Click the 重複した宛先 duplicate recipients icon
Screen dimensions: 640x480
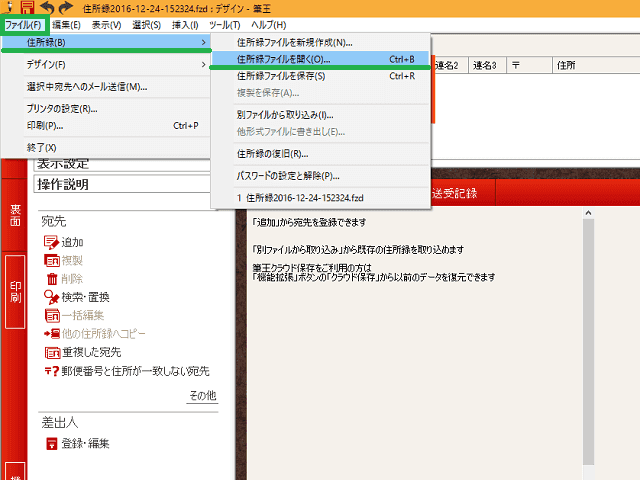pyautogui.click(x=52, y=352)
